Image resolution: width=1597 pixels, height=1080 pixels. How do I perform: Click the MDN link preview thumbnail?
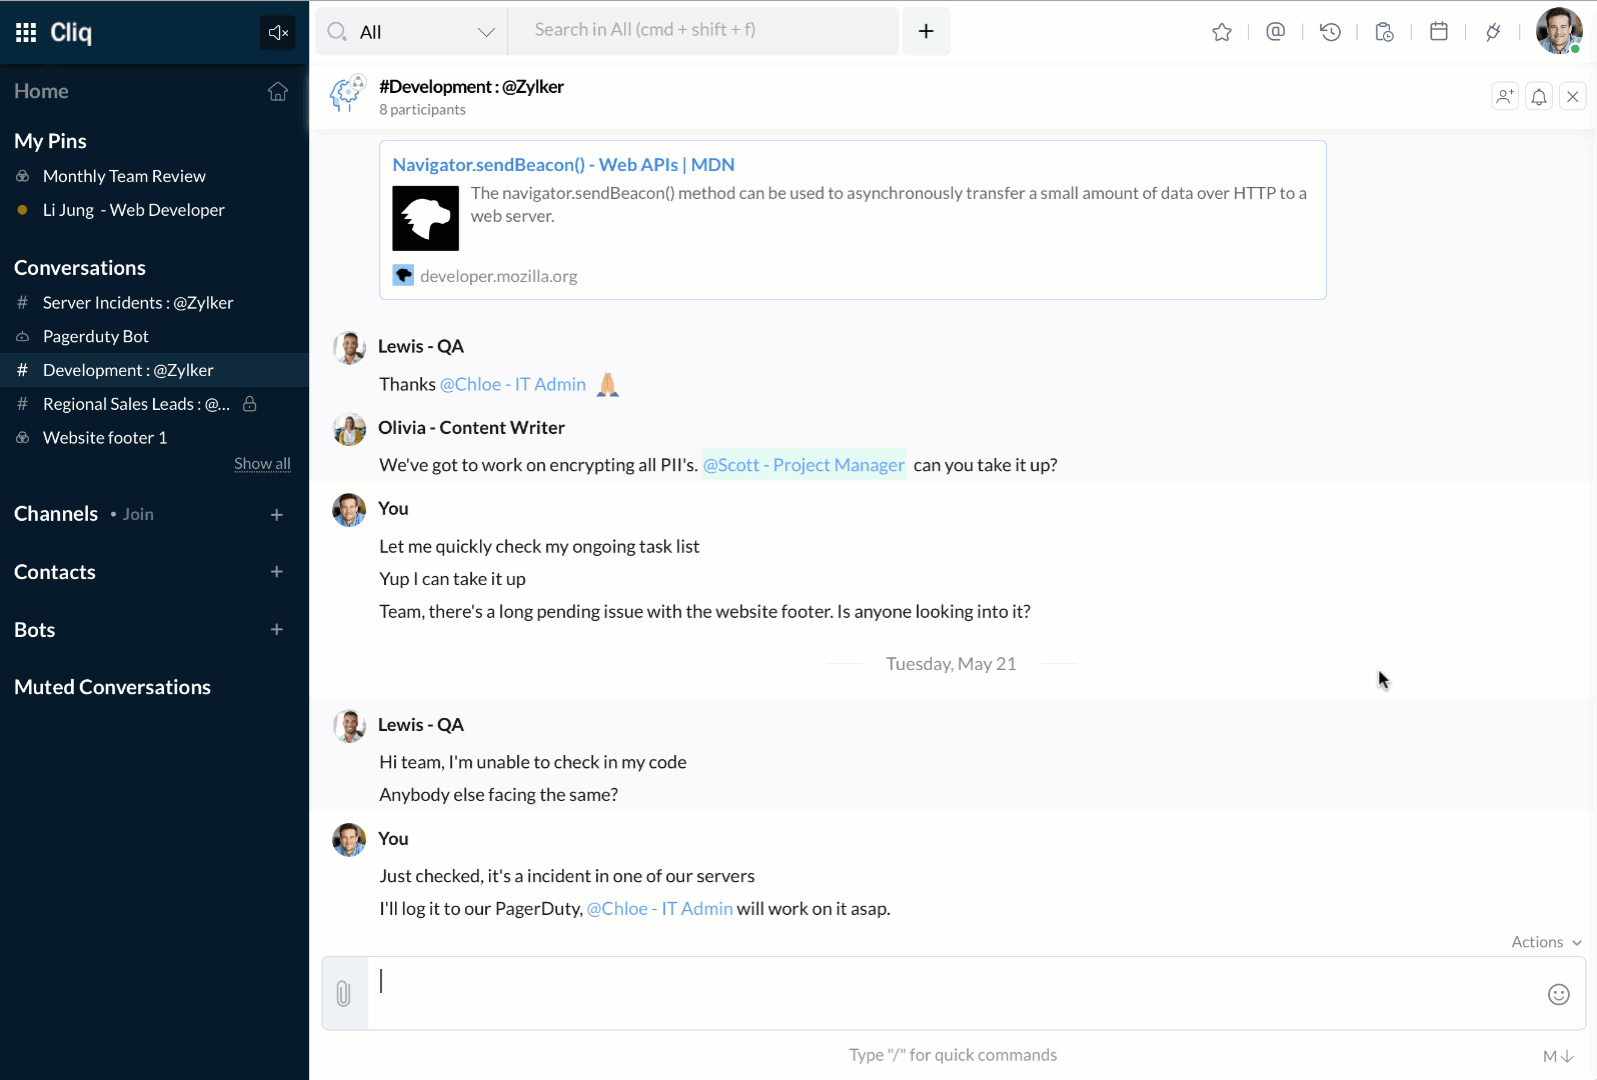(x=425, y=218)
